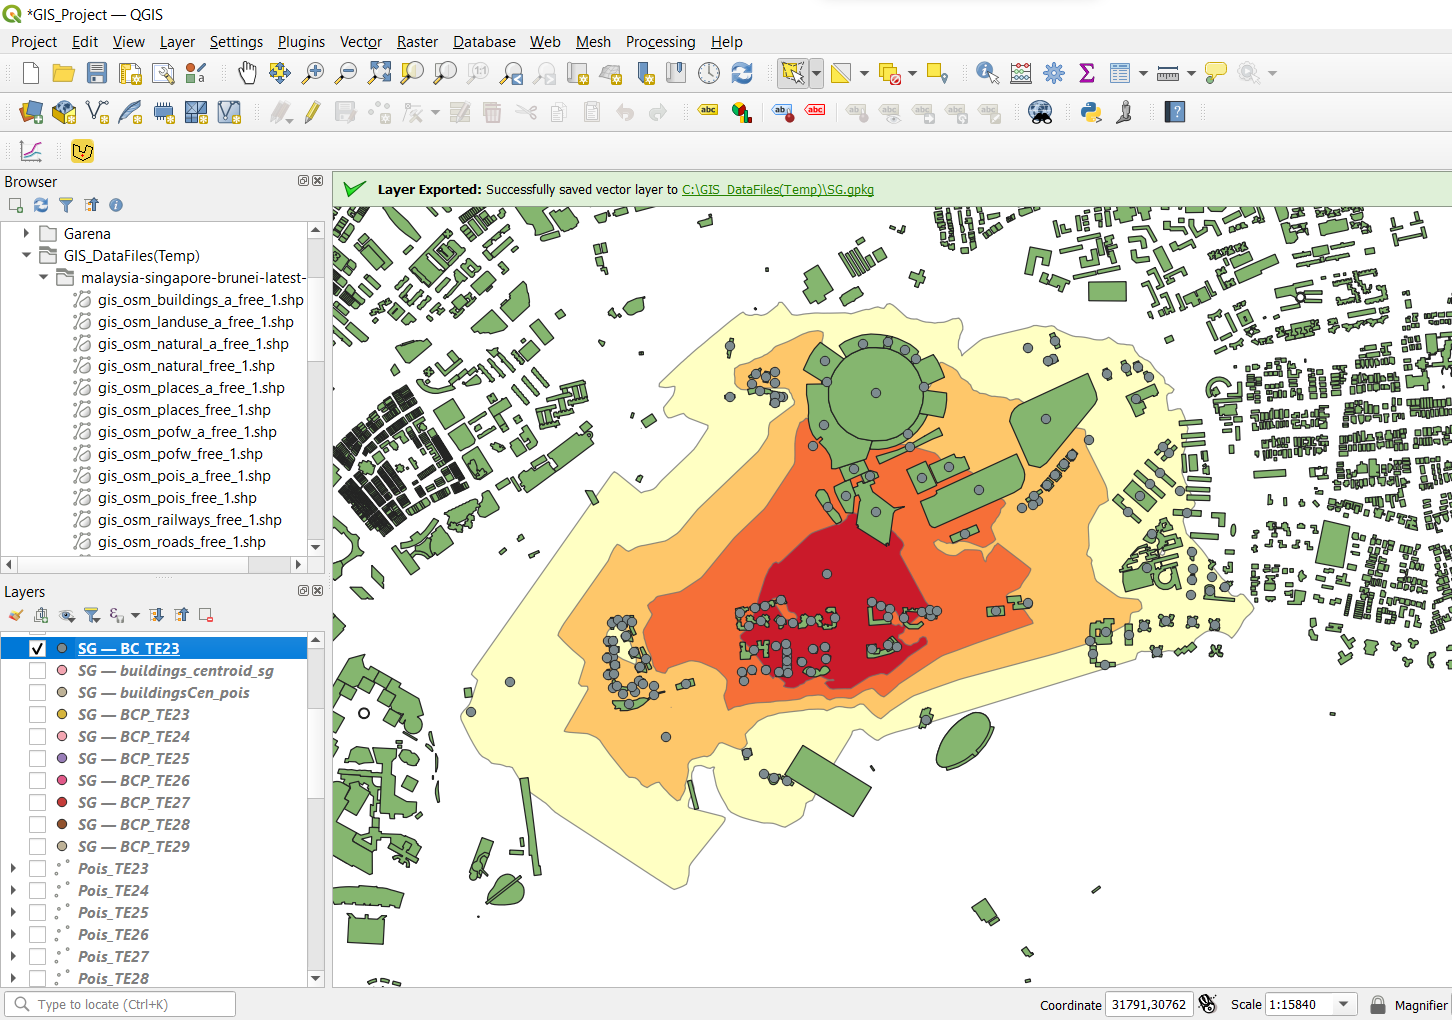Open the Processing Toolbox gear icon
Image resolution: width=1452 pixels, height=1020 pixels.
tap(1054, 73)
